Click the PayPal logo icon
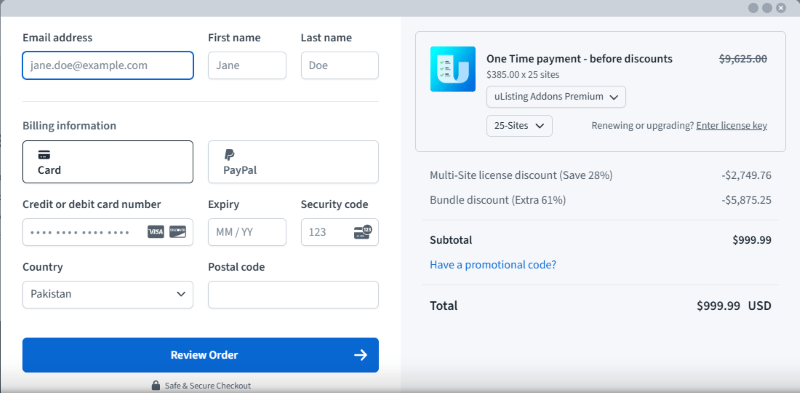Viewport: 800px width, 393px height. pyautogui.click(x=230, y=155)
